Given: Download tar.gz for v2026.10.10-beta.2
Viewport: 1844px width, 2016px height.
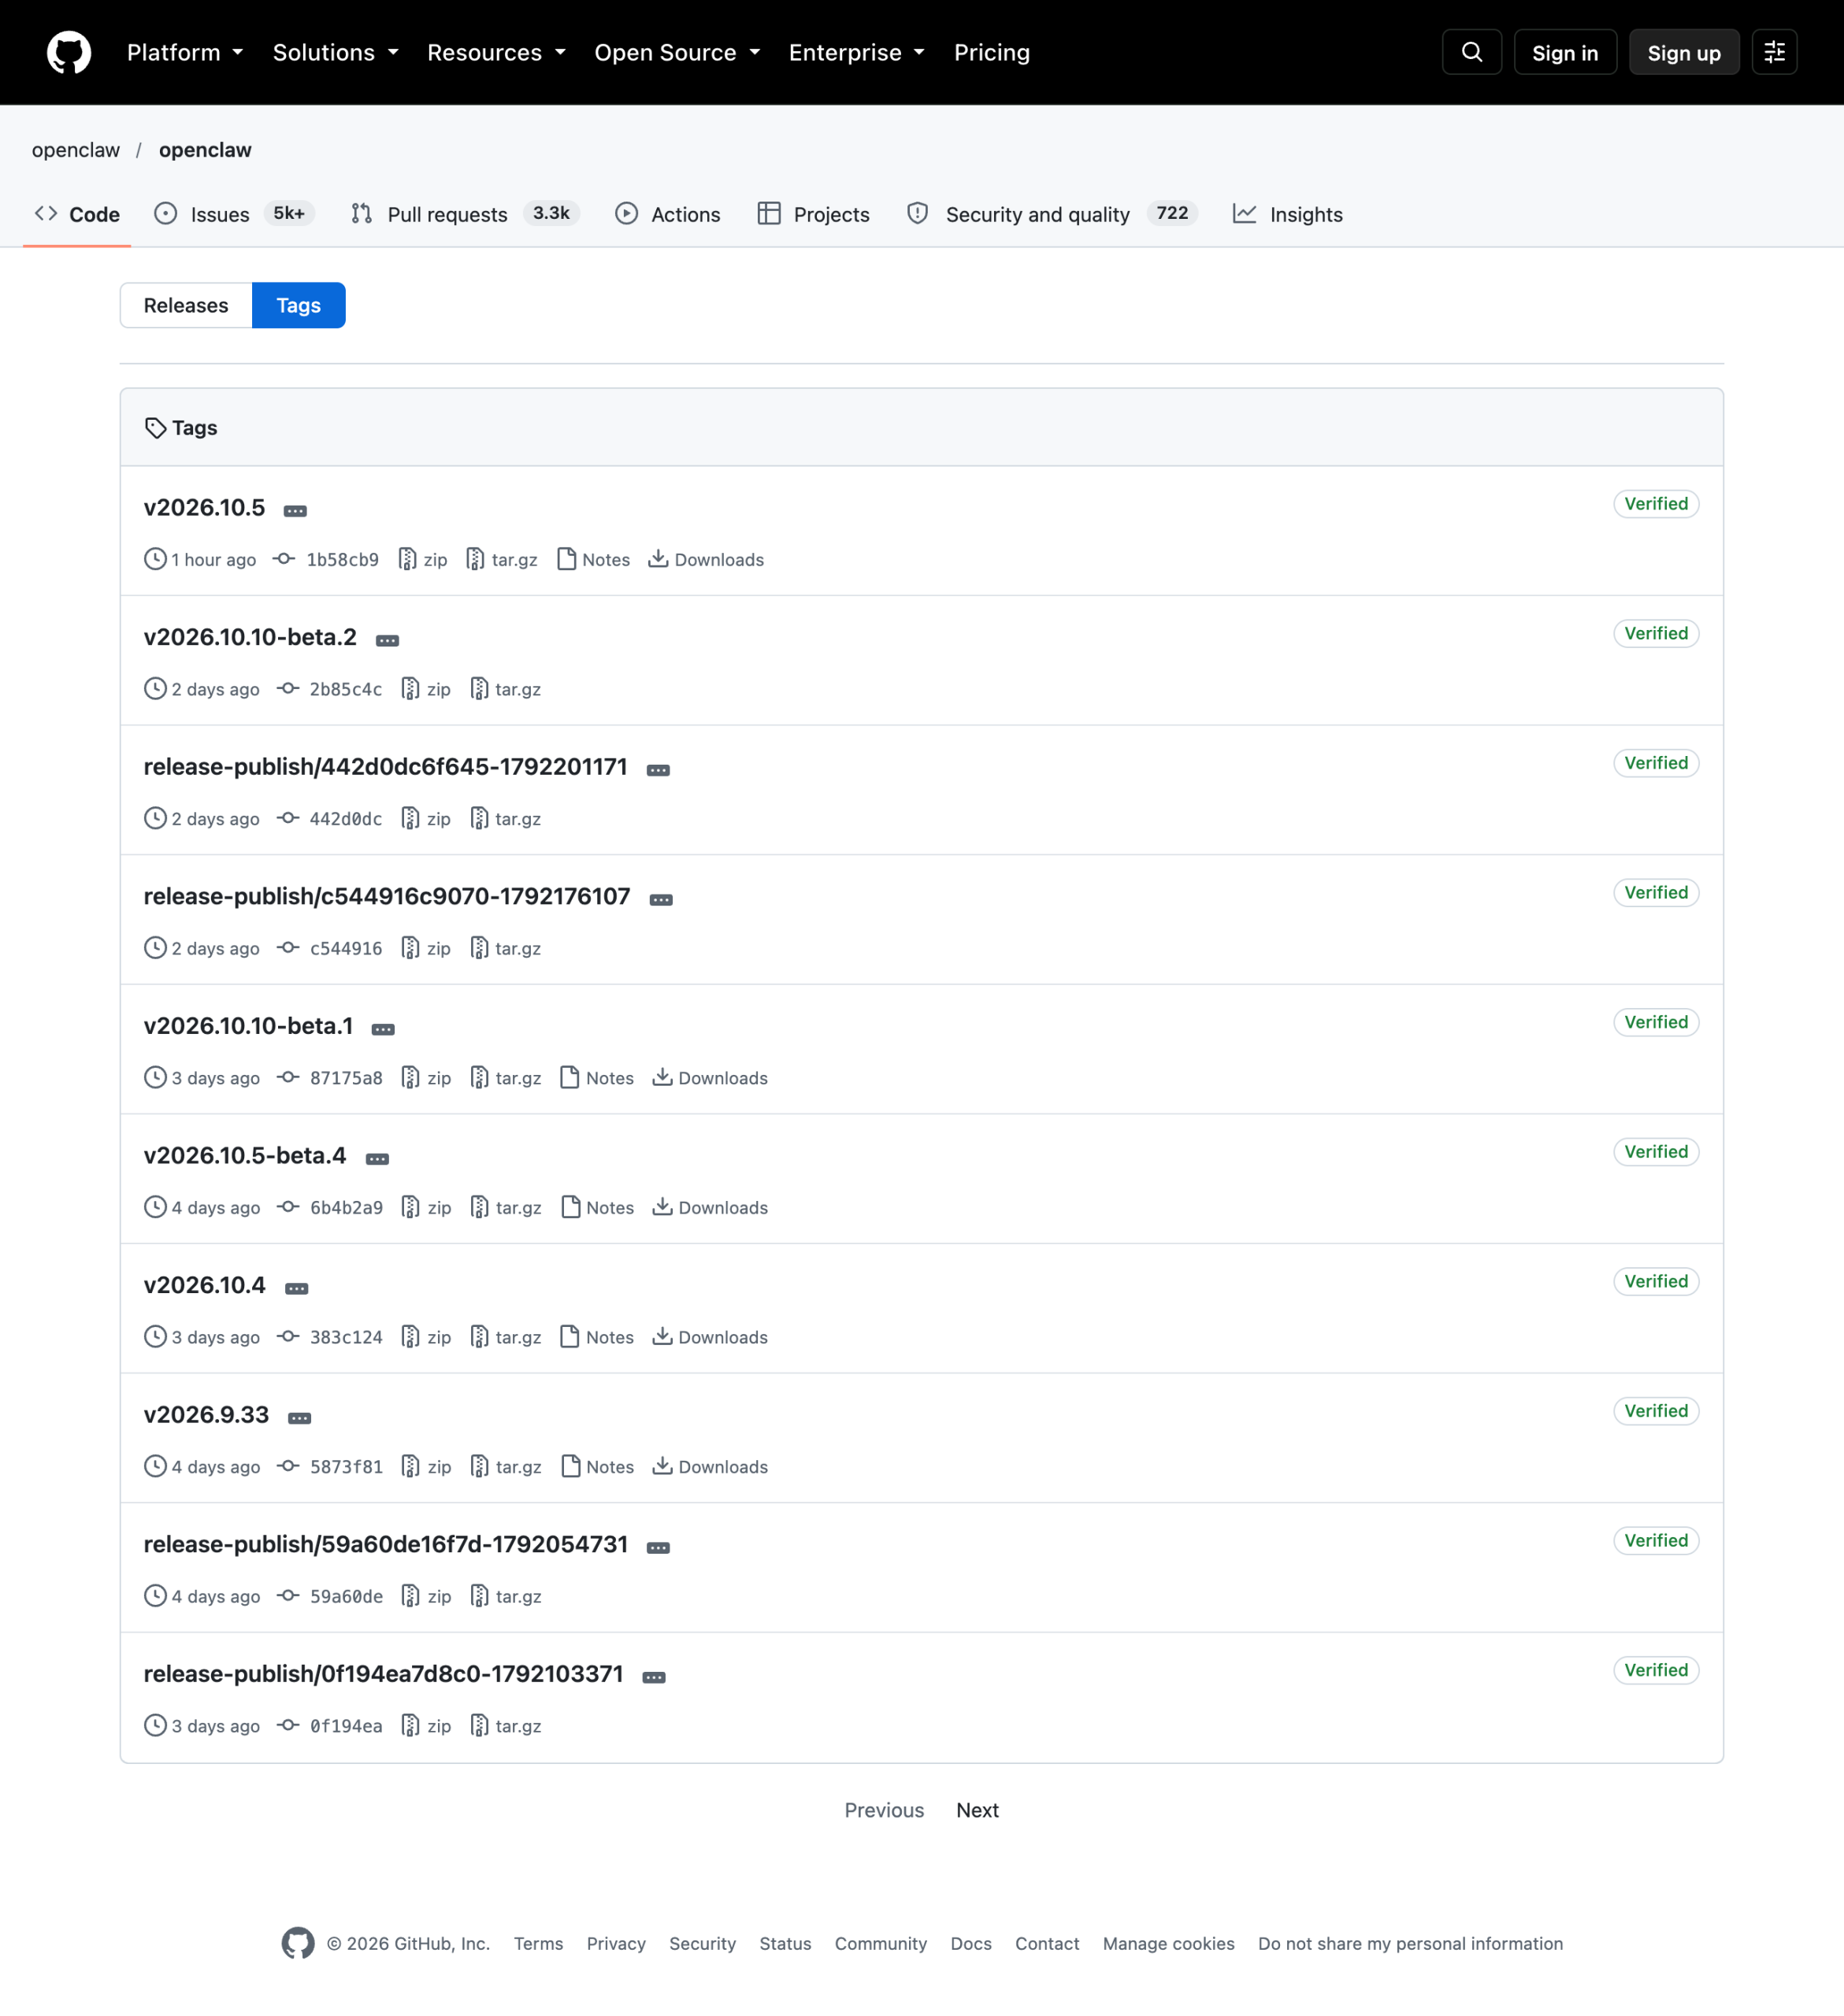Looking at the screenshot, I should [506, 689].
